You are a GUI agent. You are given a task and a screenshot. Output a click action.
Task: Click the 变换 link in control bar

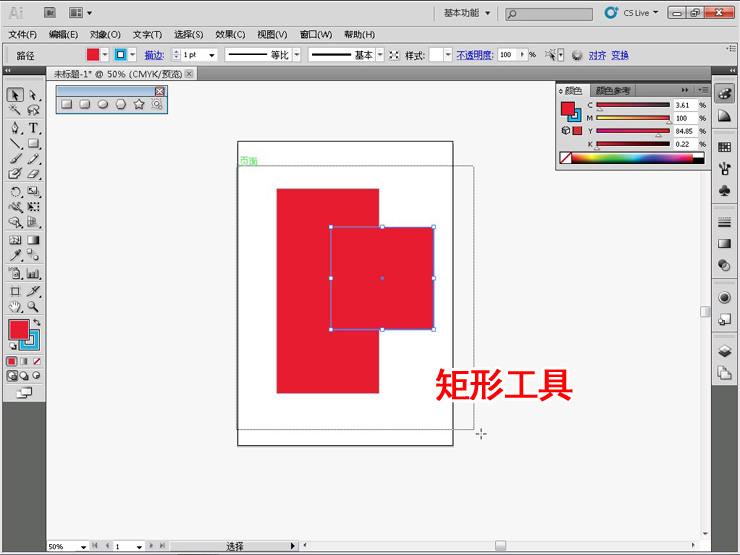pyautogui.click(x=620, y=55)
